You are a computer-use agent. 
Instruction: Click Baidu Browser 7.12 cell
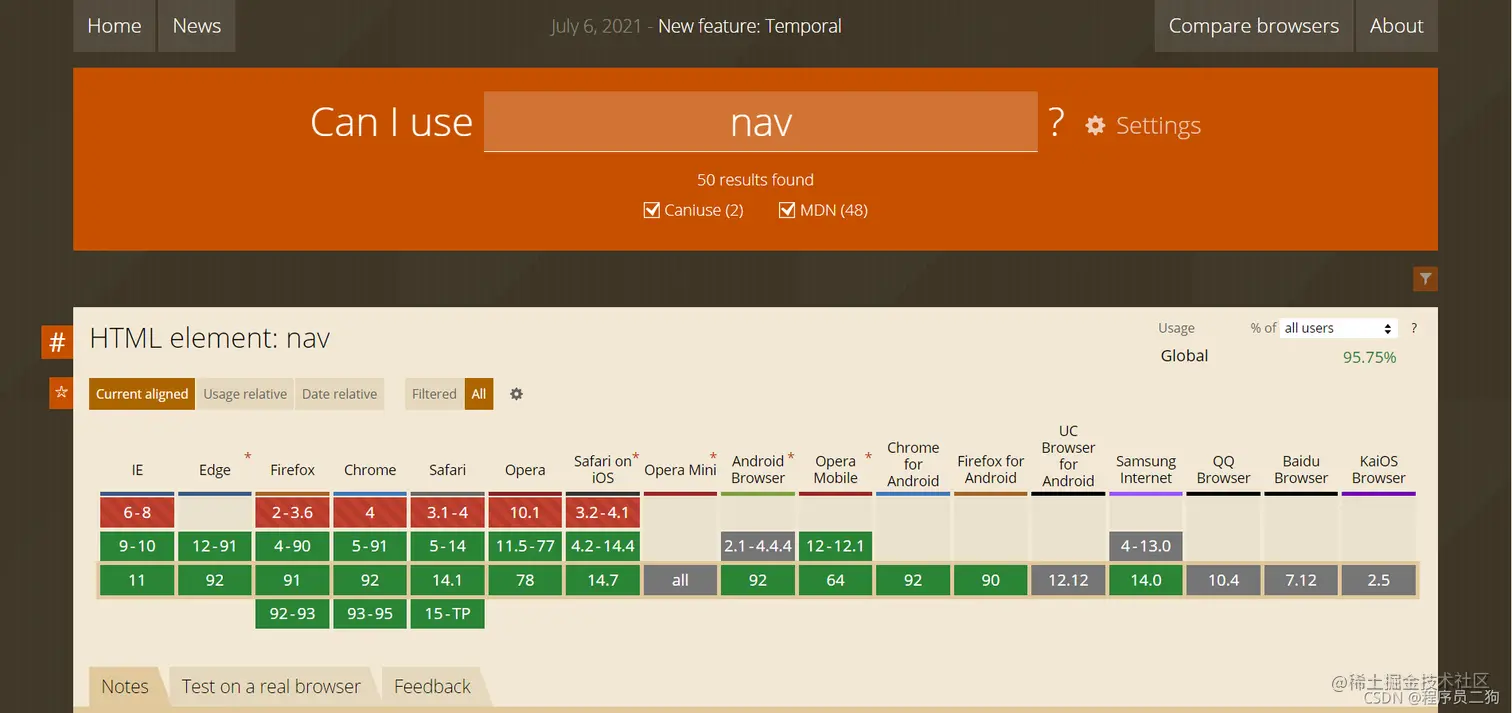click(1301, 580)
